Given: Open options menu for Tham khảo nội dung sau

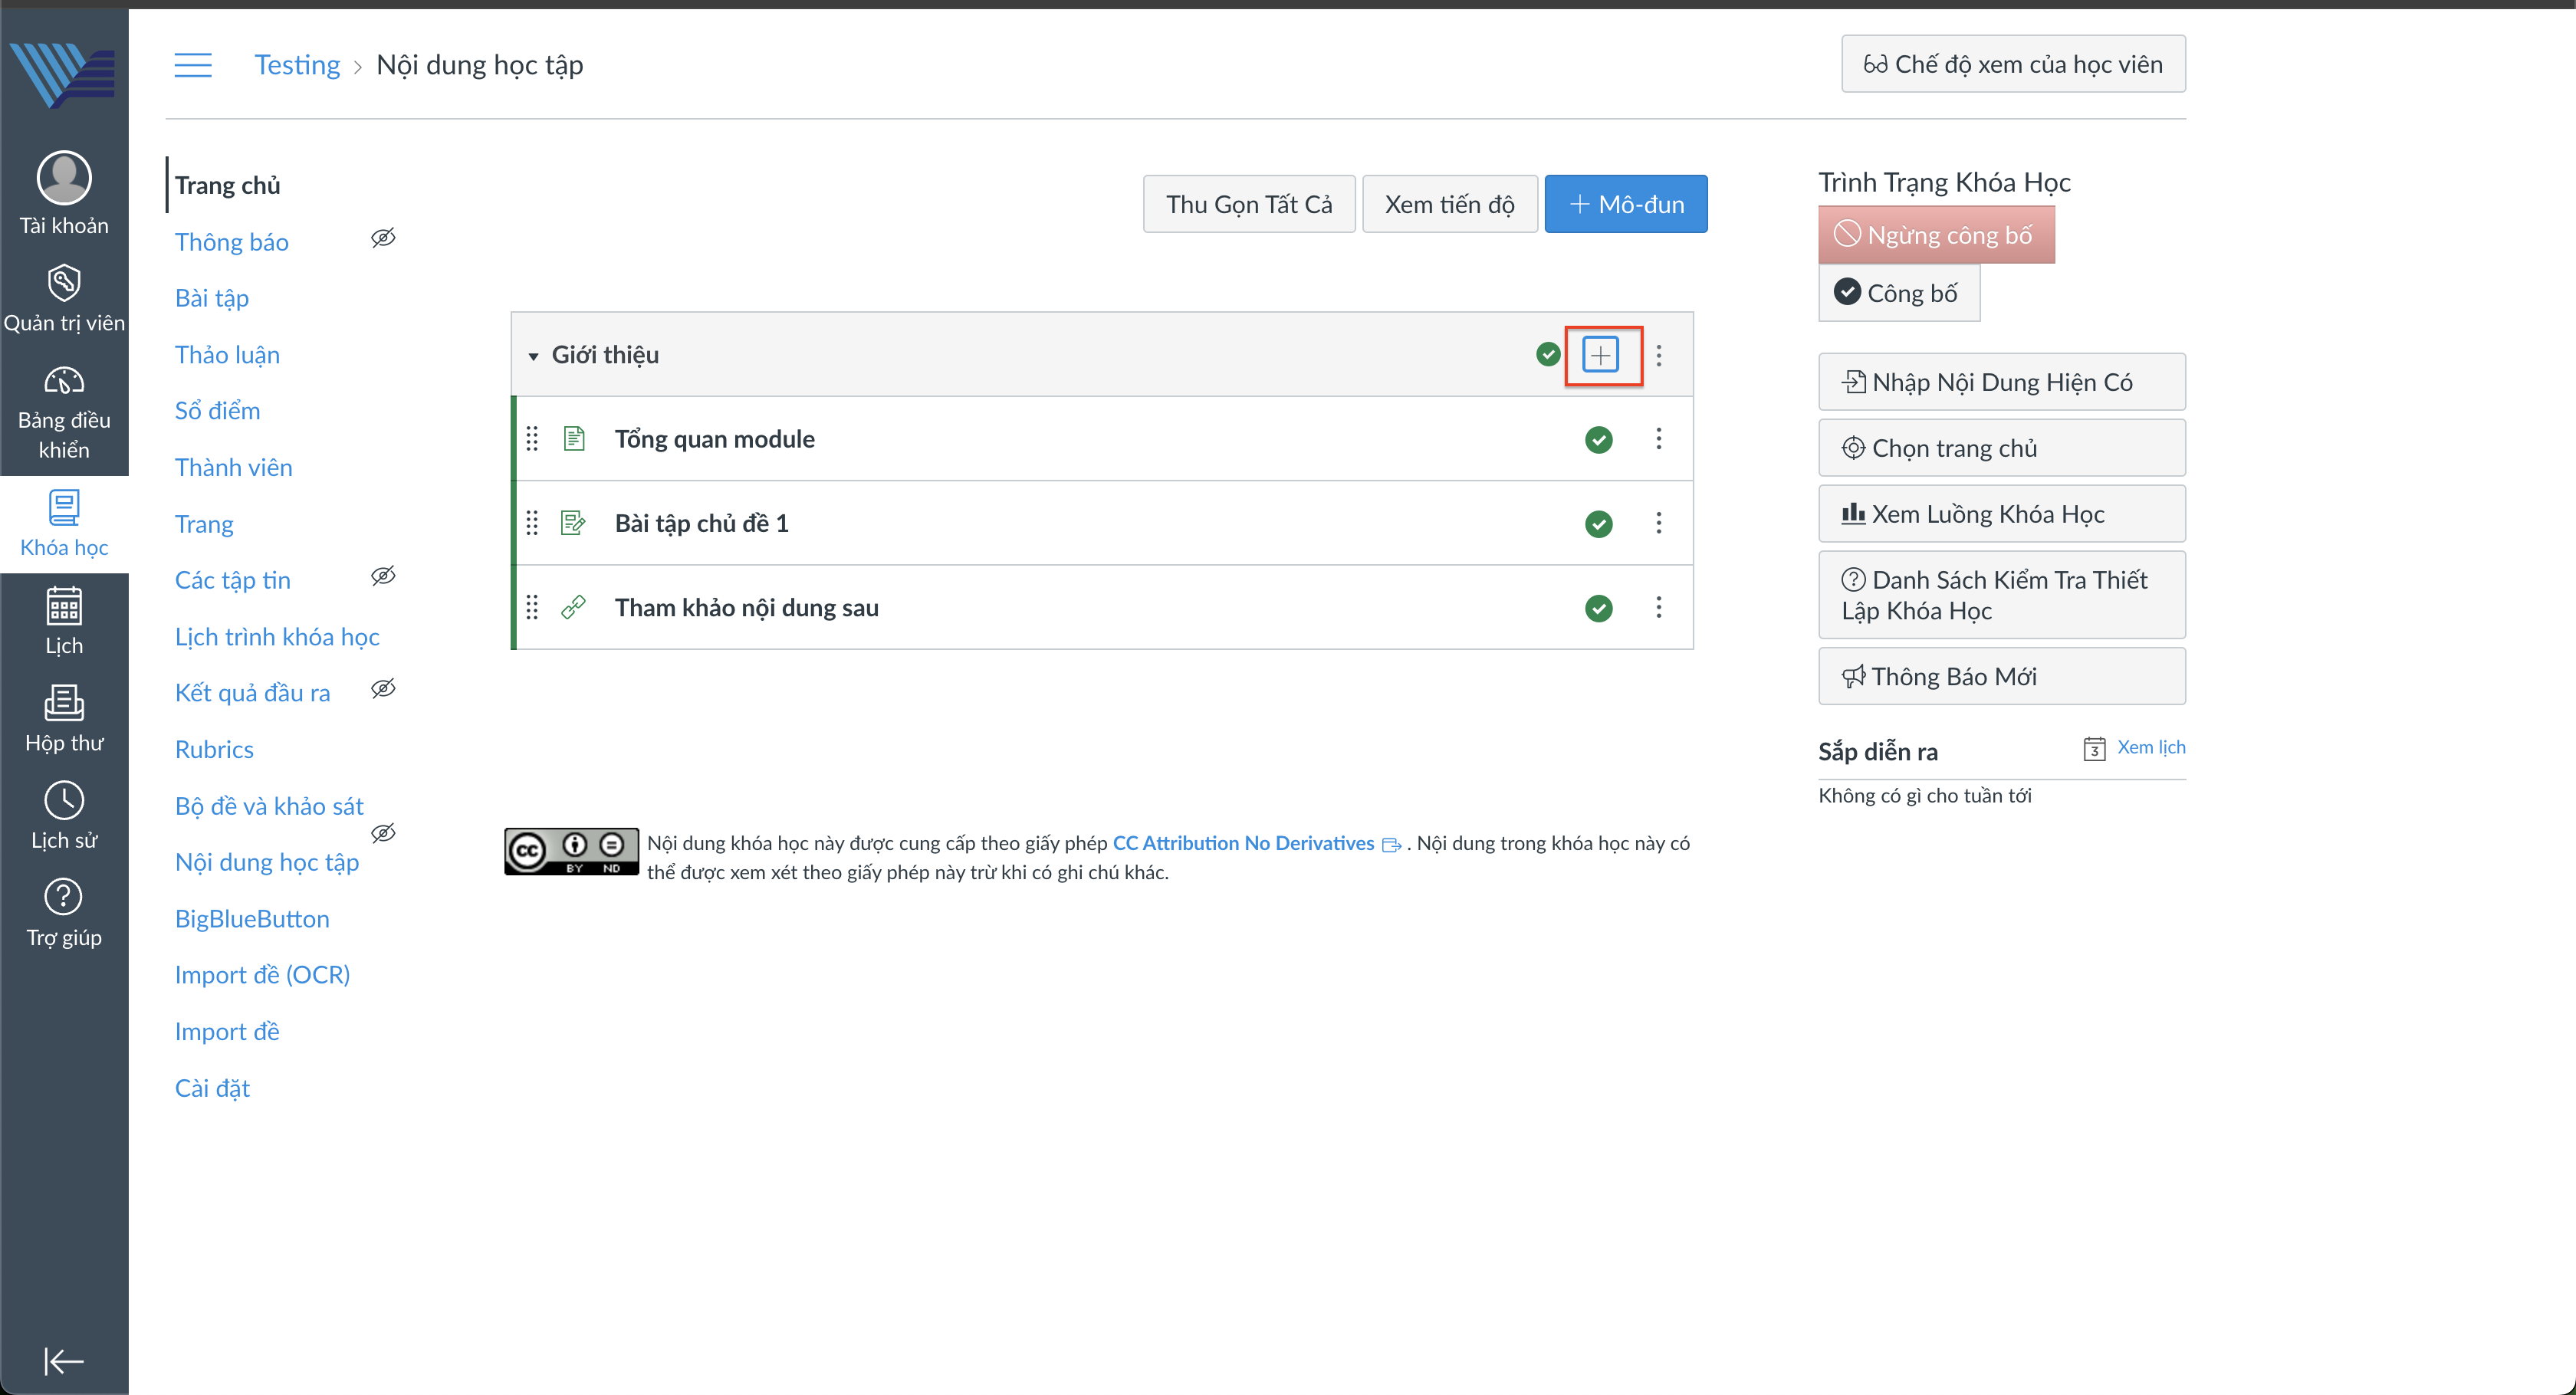Looking at the screenshot, I should (1658, 608).
